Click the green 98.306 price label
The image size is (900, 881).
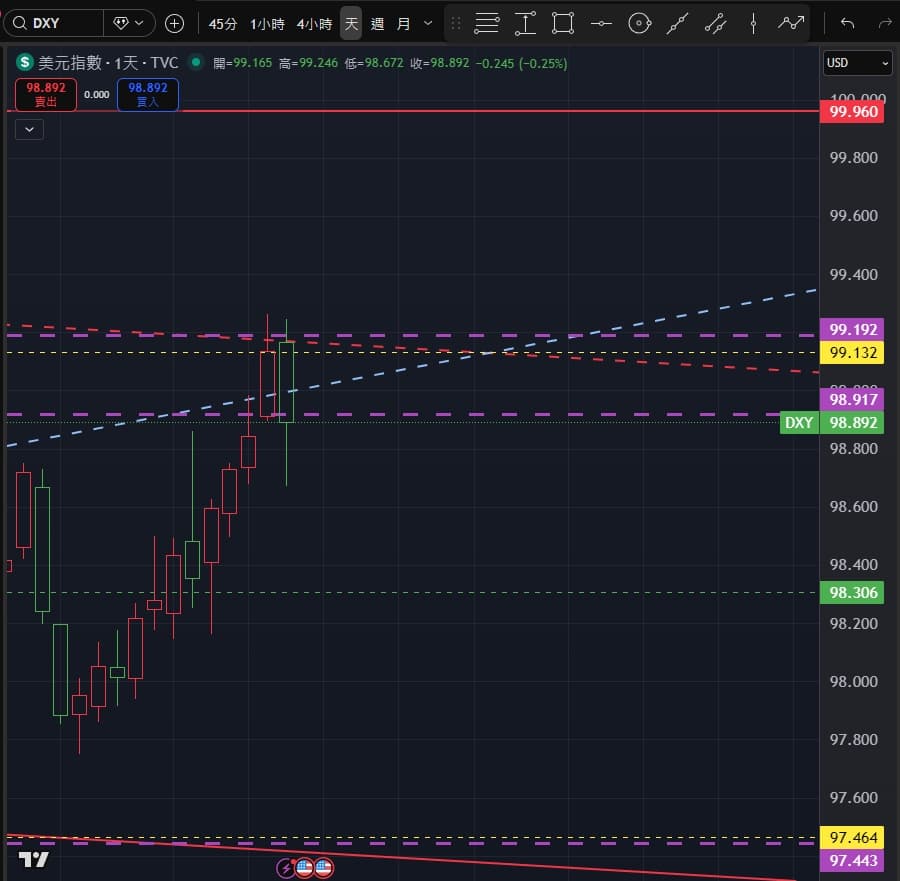coord(852,592)
